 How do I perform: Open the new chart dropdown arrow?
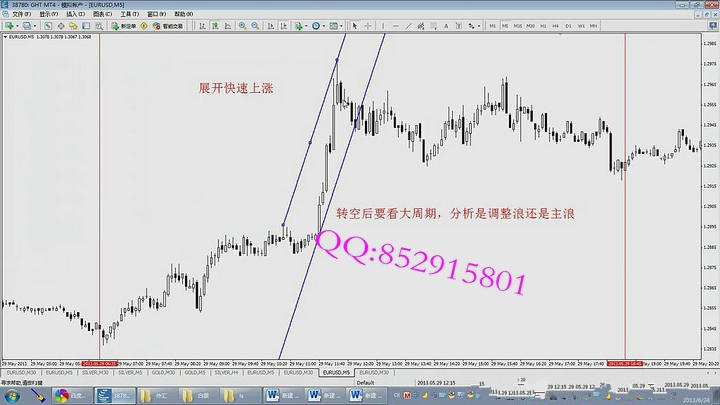(20, 26)
